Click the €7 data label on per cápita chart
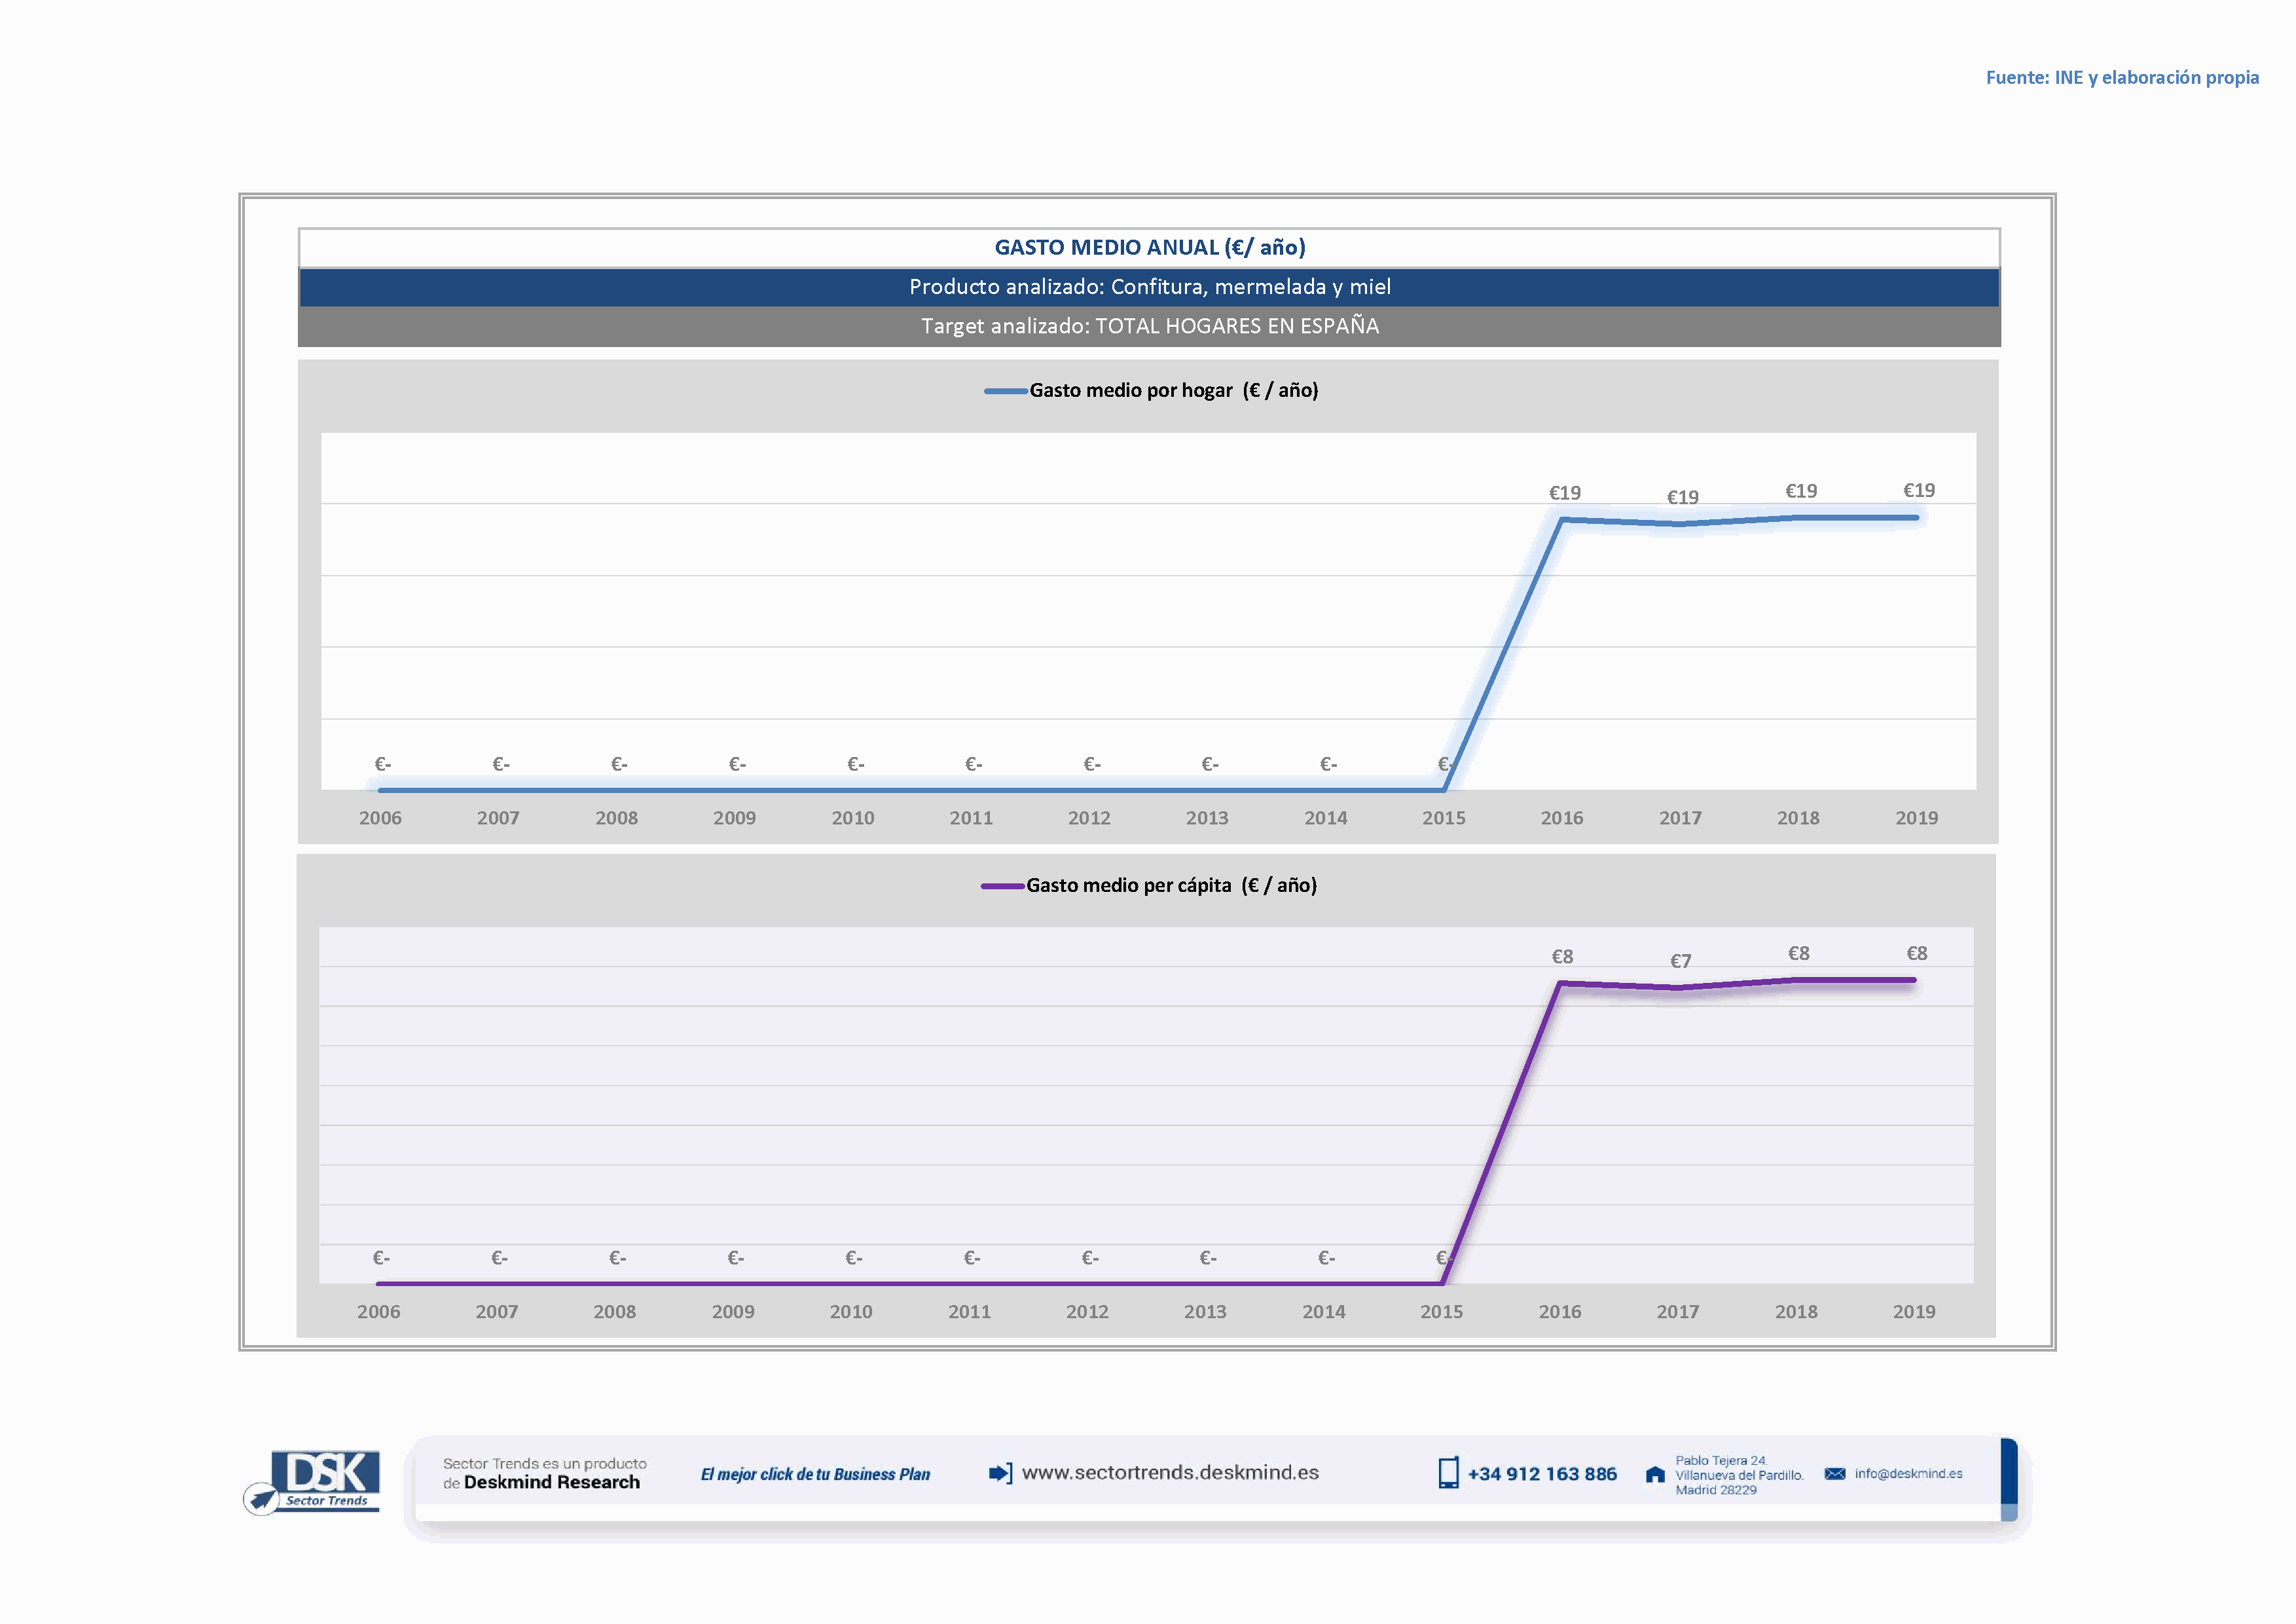Image resolution: width=2296 pixels, height=1624 pixels. (x=1680, y=961)
